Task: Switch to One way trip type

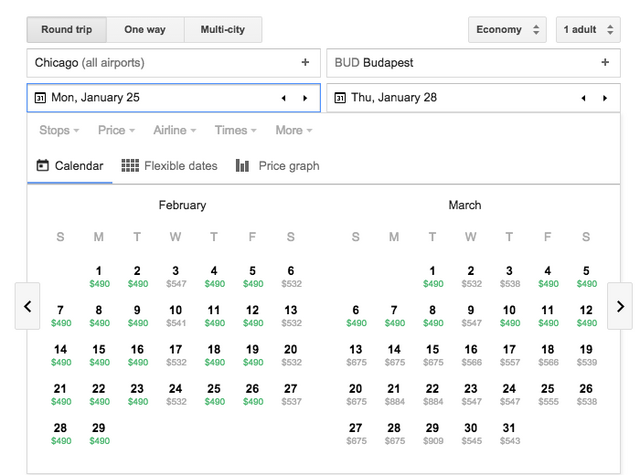Action: click(145, 30)
